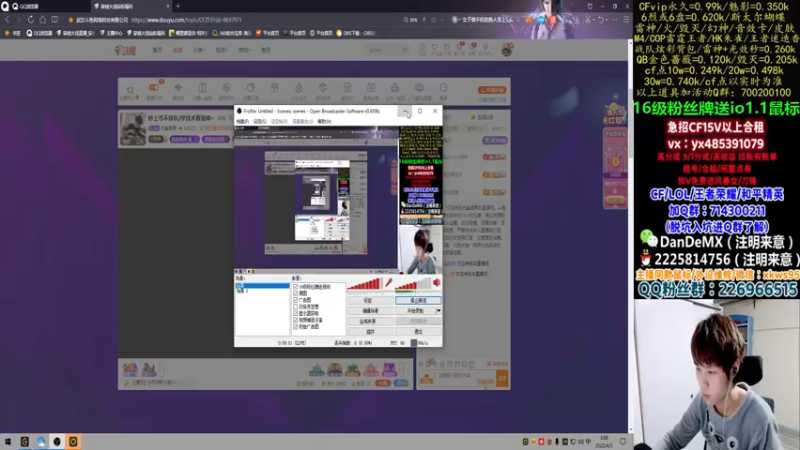
Task: Click the orange button at streamer toolbar right
Action: pos(492,90)
